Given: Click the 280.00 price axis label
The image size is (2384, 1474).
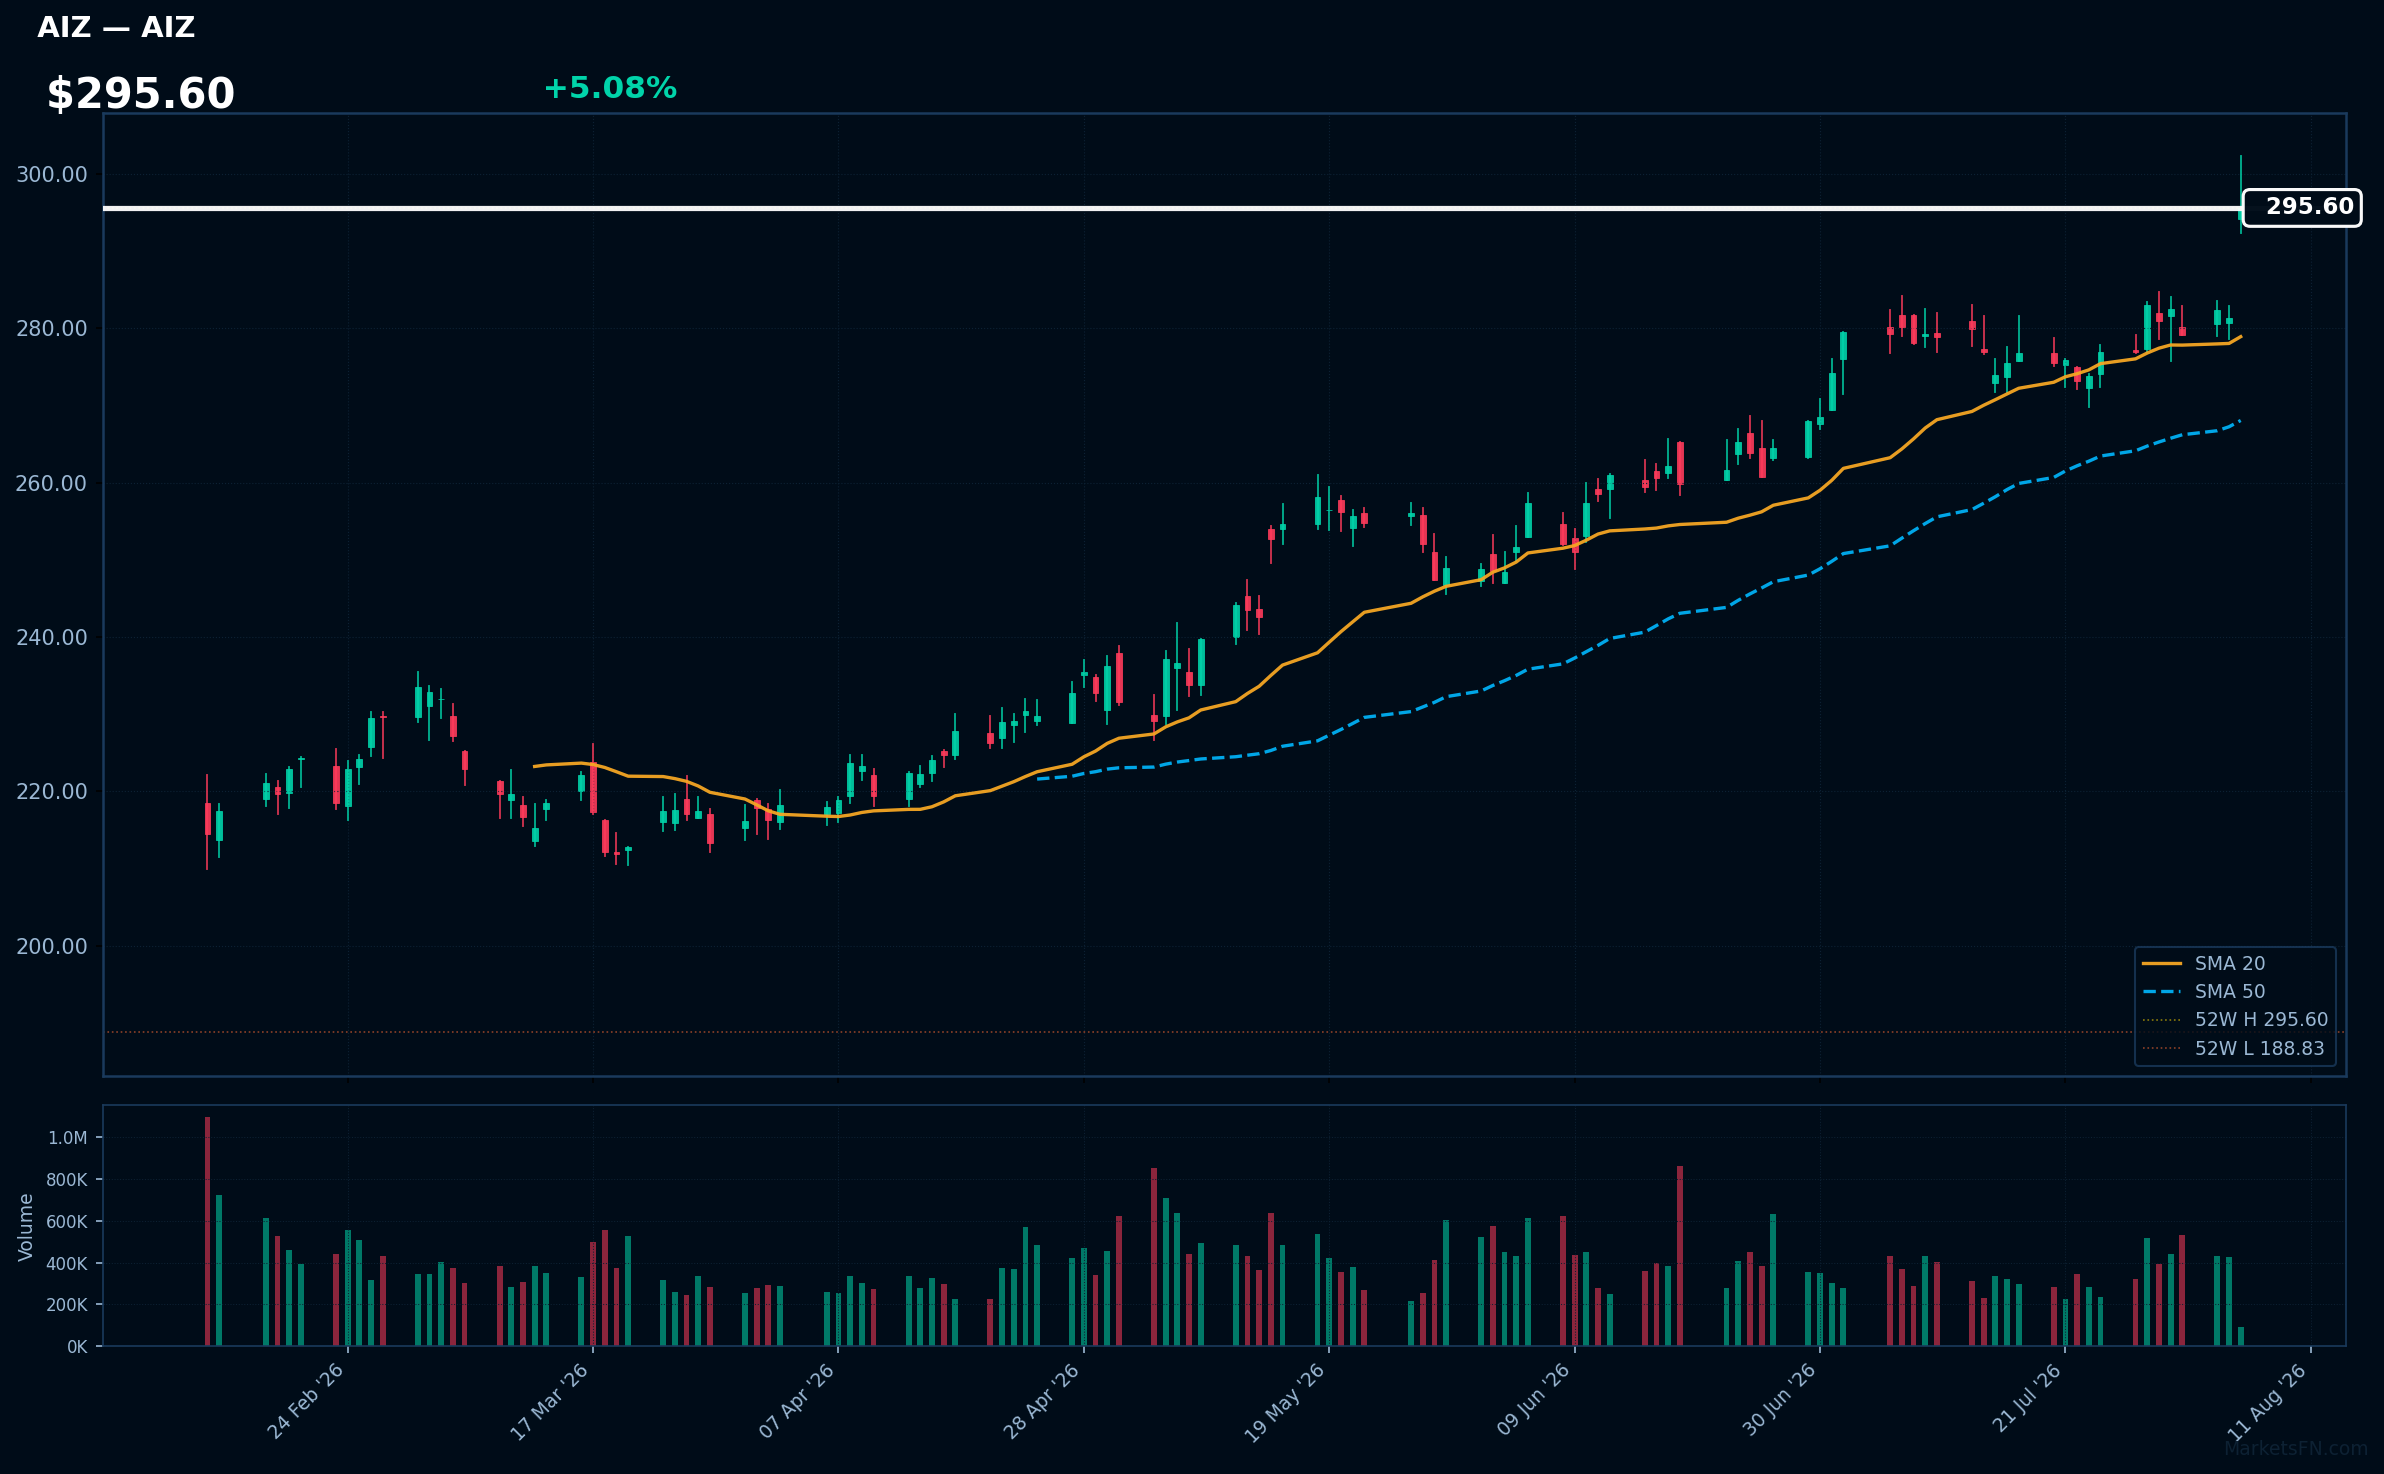Looking at the screenshot, I should 52,329.
